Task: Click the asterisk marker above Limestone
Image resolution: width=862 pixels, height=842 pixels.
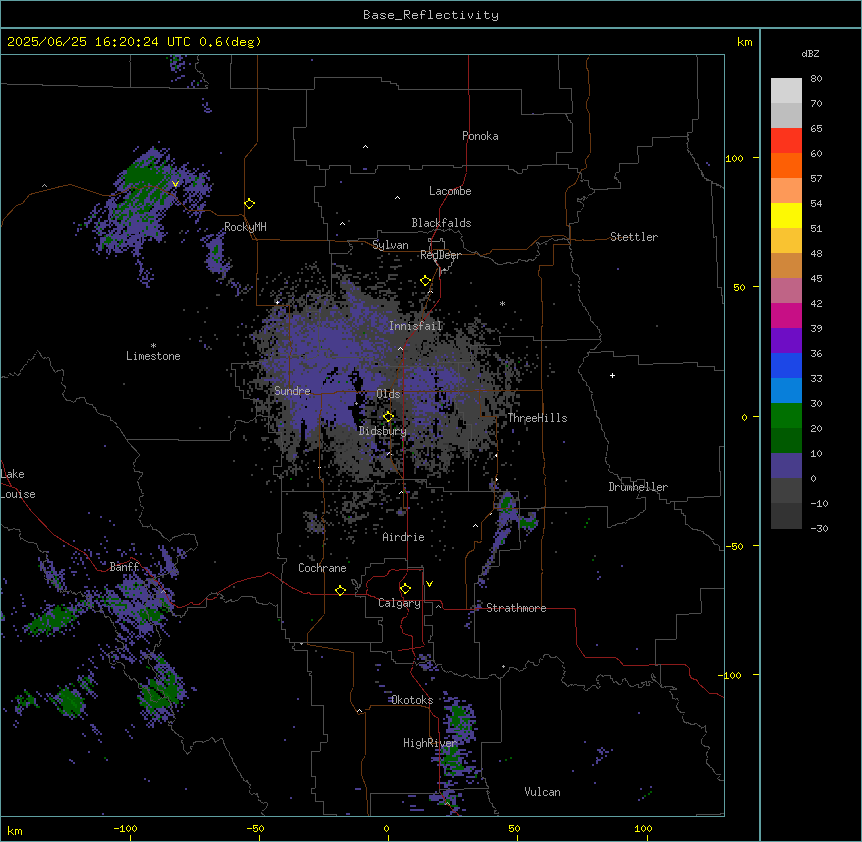Action: click(x=153, y=346)
